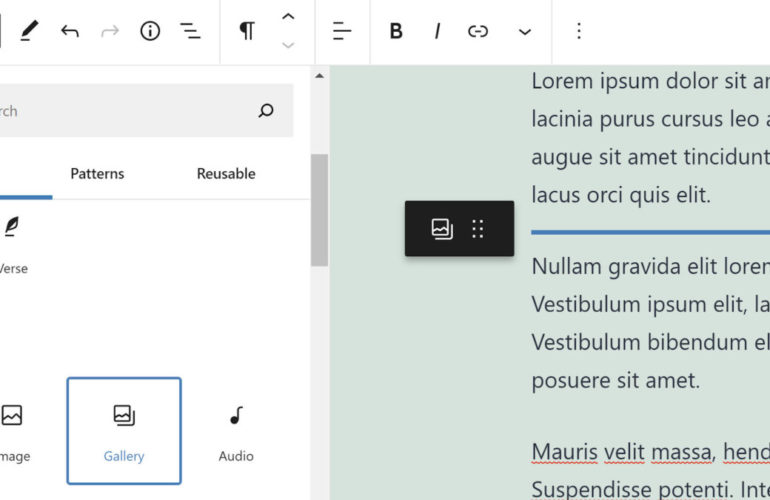Open the text alignment dropdown

point(342,31)
